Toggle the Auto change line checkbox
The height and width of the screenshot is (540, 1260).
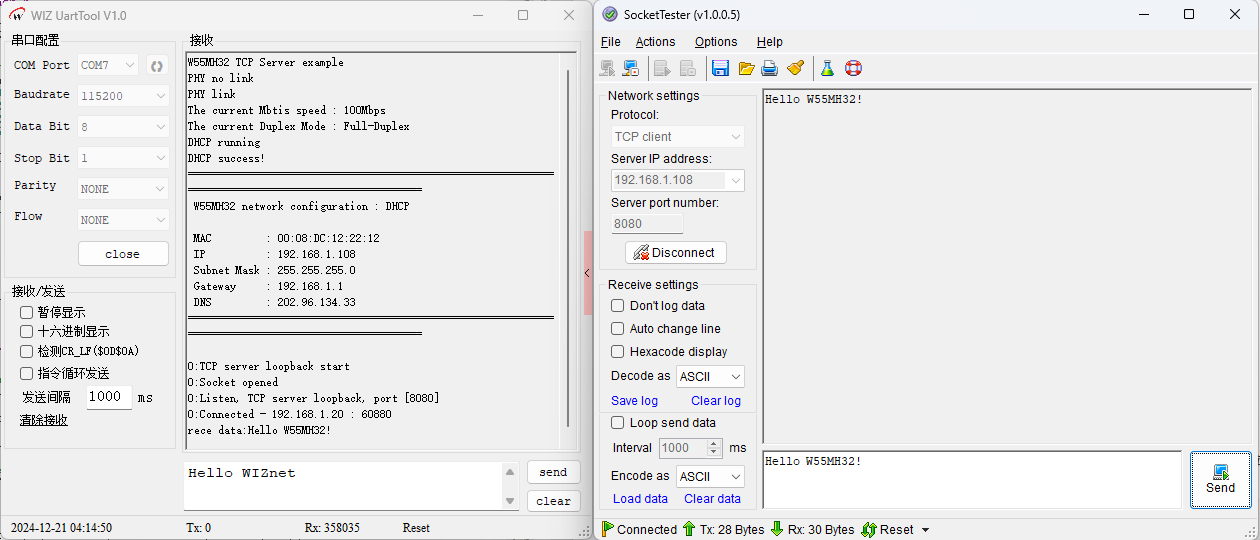pos(617,329)
